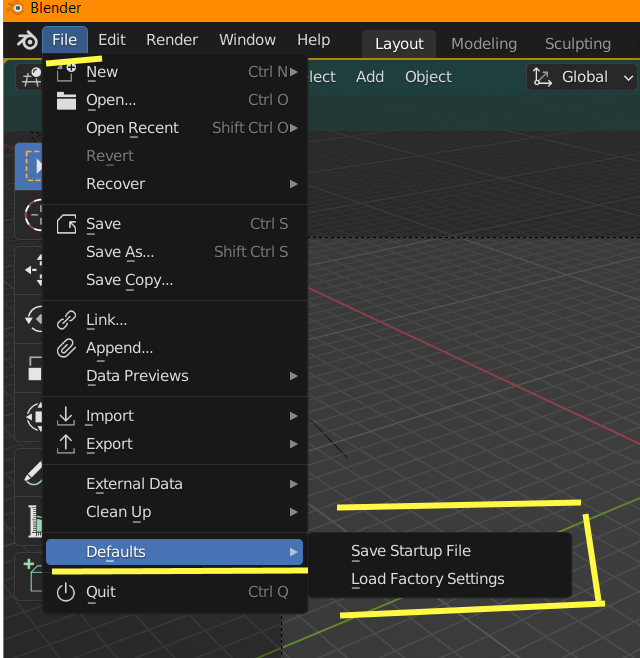This screenshot has height=658, width=640.
Task: Expand the Data Previews submenu
Action: (175, 376)
